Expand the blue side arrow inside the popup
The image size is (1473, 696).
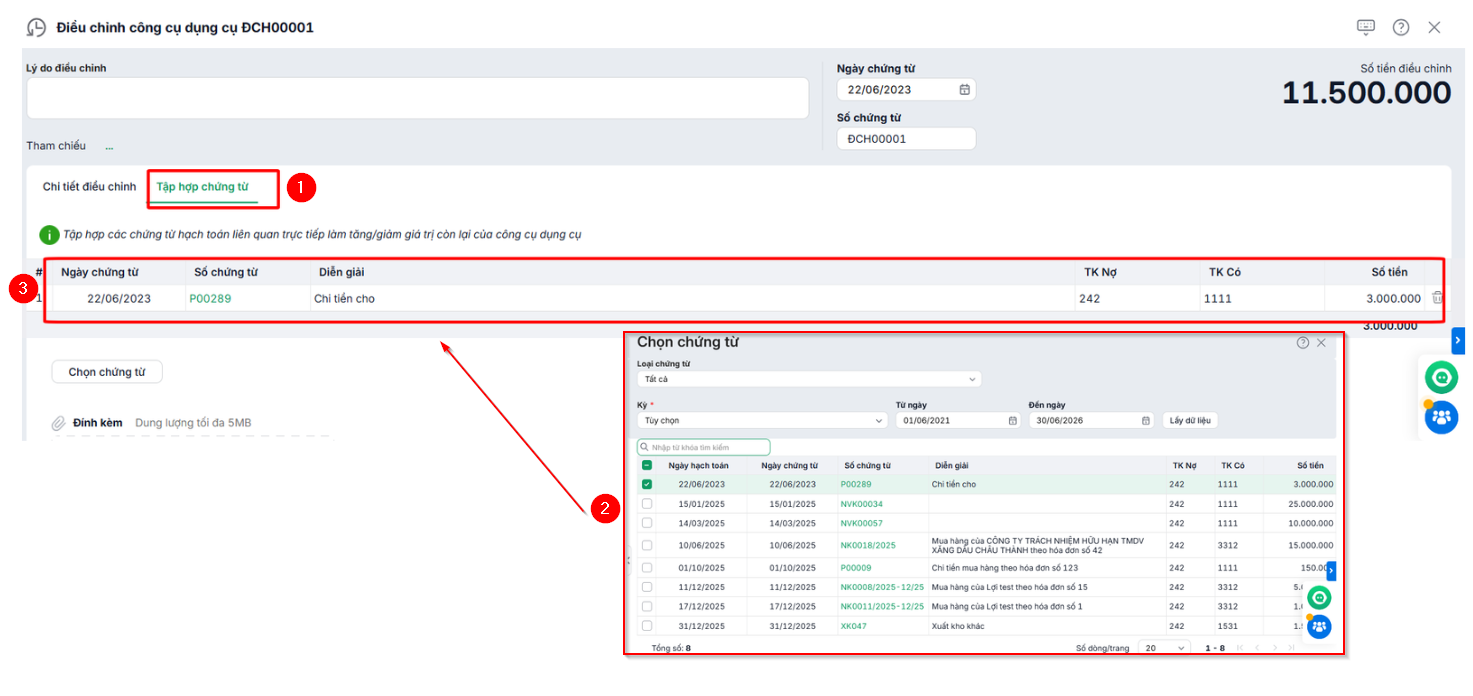tap(1331, 571)
